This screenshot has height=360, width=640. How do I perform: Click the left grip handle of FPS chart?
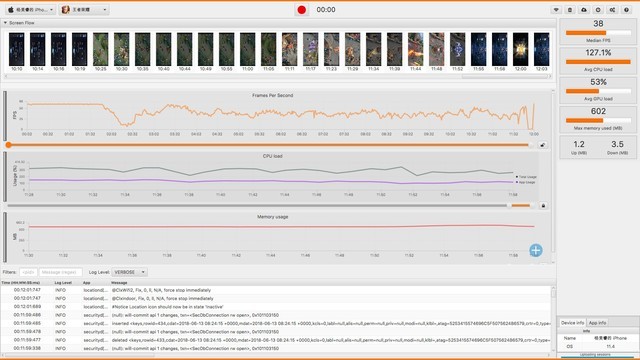coord(5,116)
